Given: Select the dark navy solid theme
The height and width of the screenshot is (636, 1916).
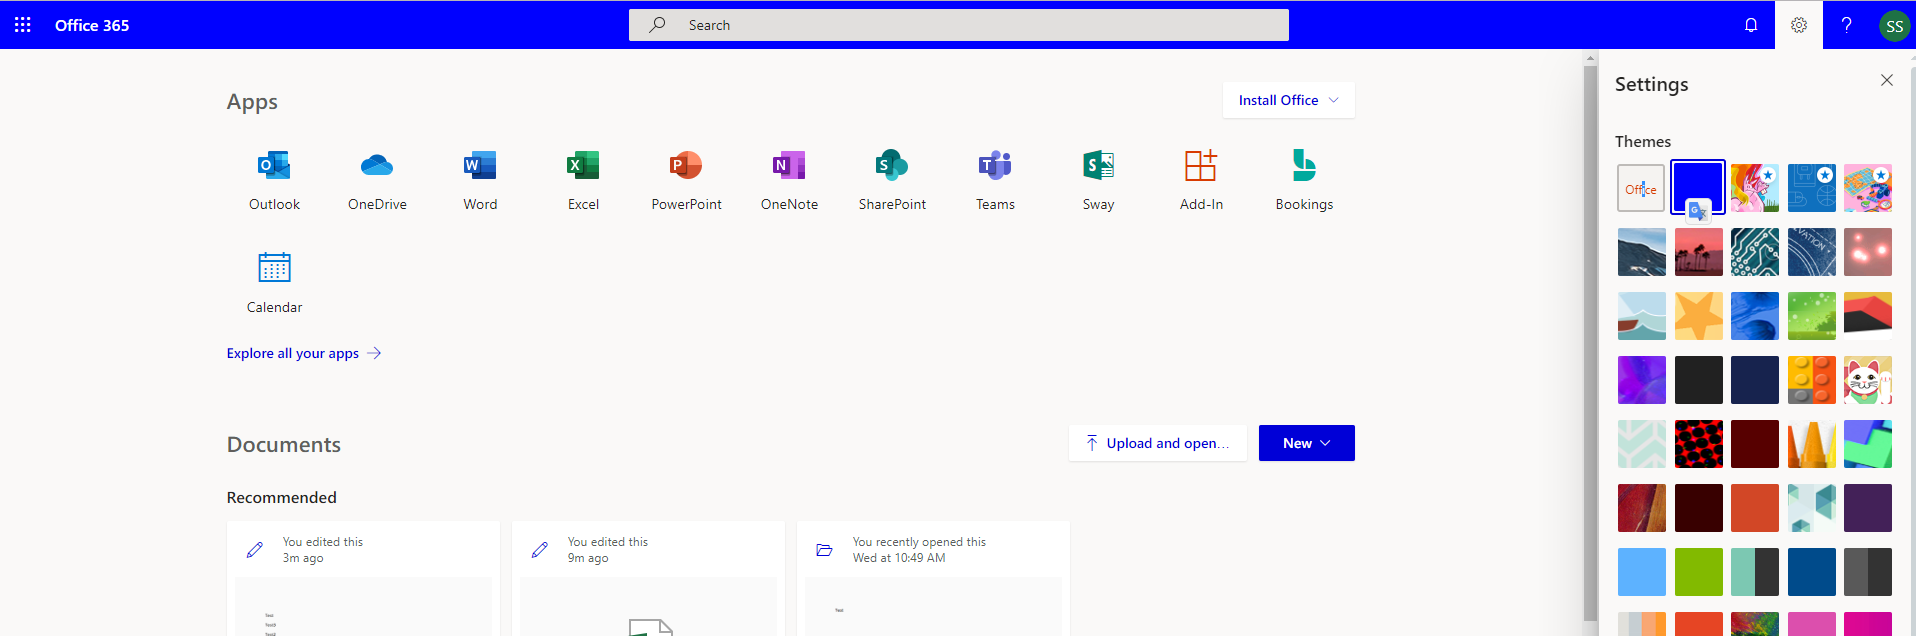Looking at the screenshot, I should pyautogui.click(x=1755, y=380).
